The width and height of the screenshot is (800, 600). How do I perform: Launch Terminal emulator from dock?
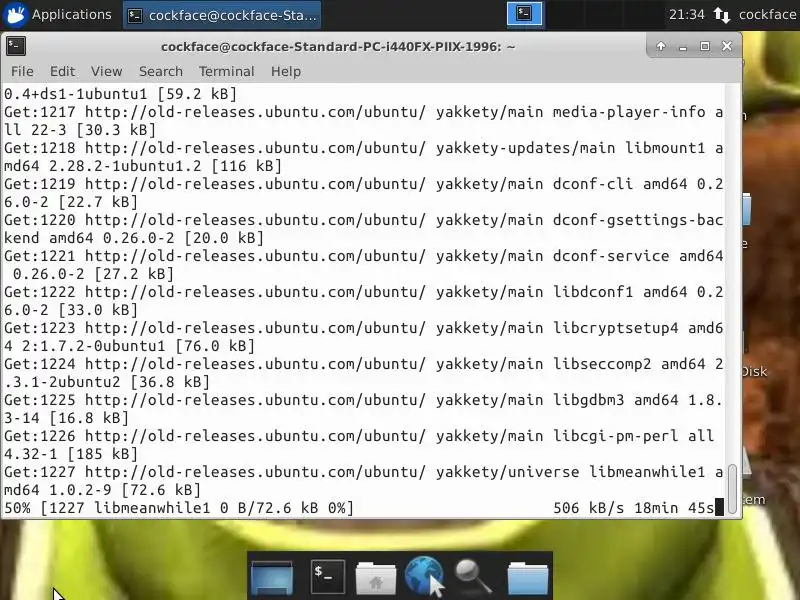(x=327, y=577)
